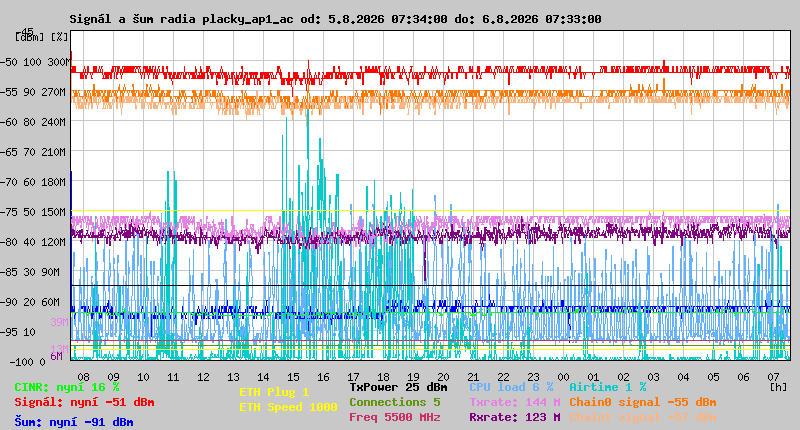This screenshot has height=430, width=800.
Task: Click the "[h]" hours unit label
Action: click(779, 387)
